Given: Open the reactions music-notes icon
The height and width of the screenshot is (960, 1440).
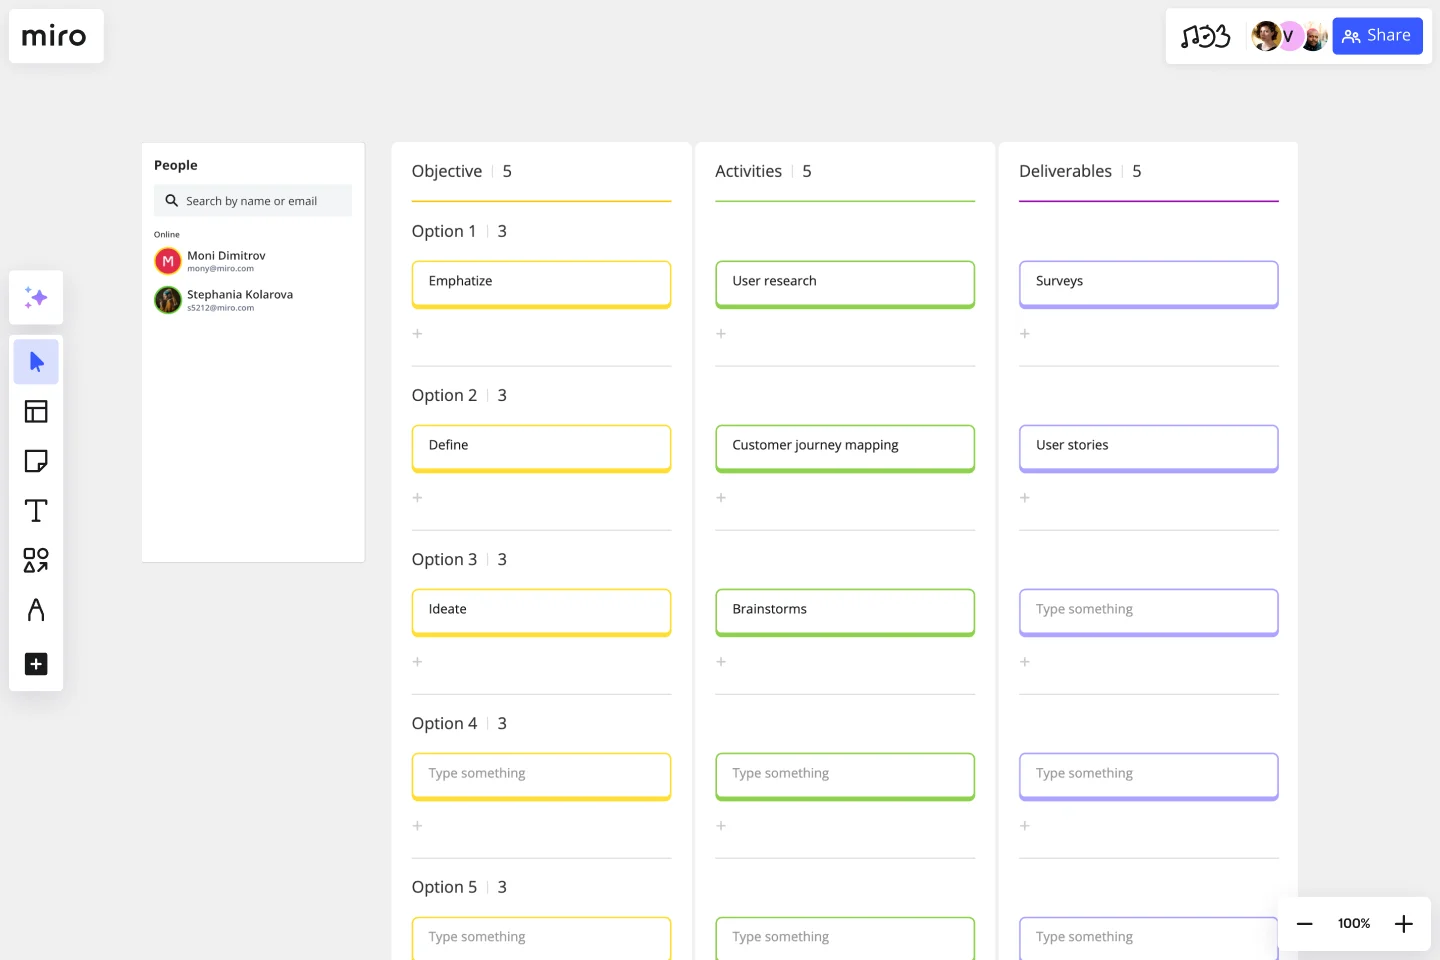Looking at the screenshot, I should pos(1205,37).
